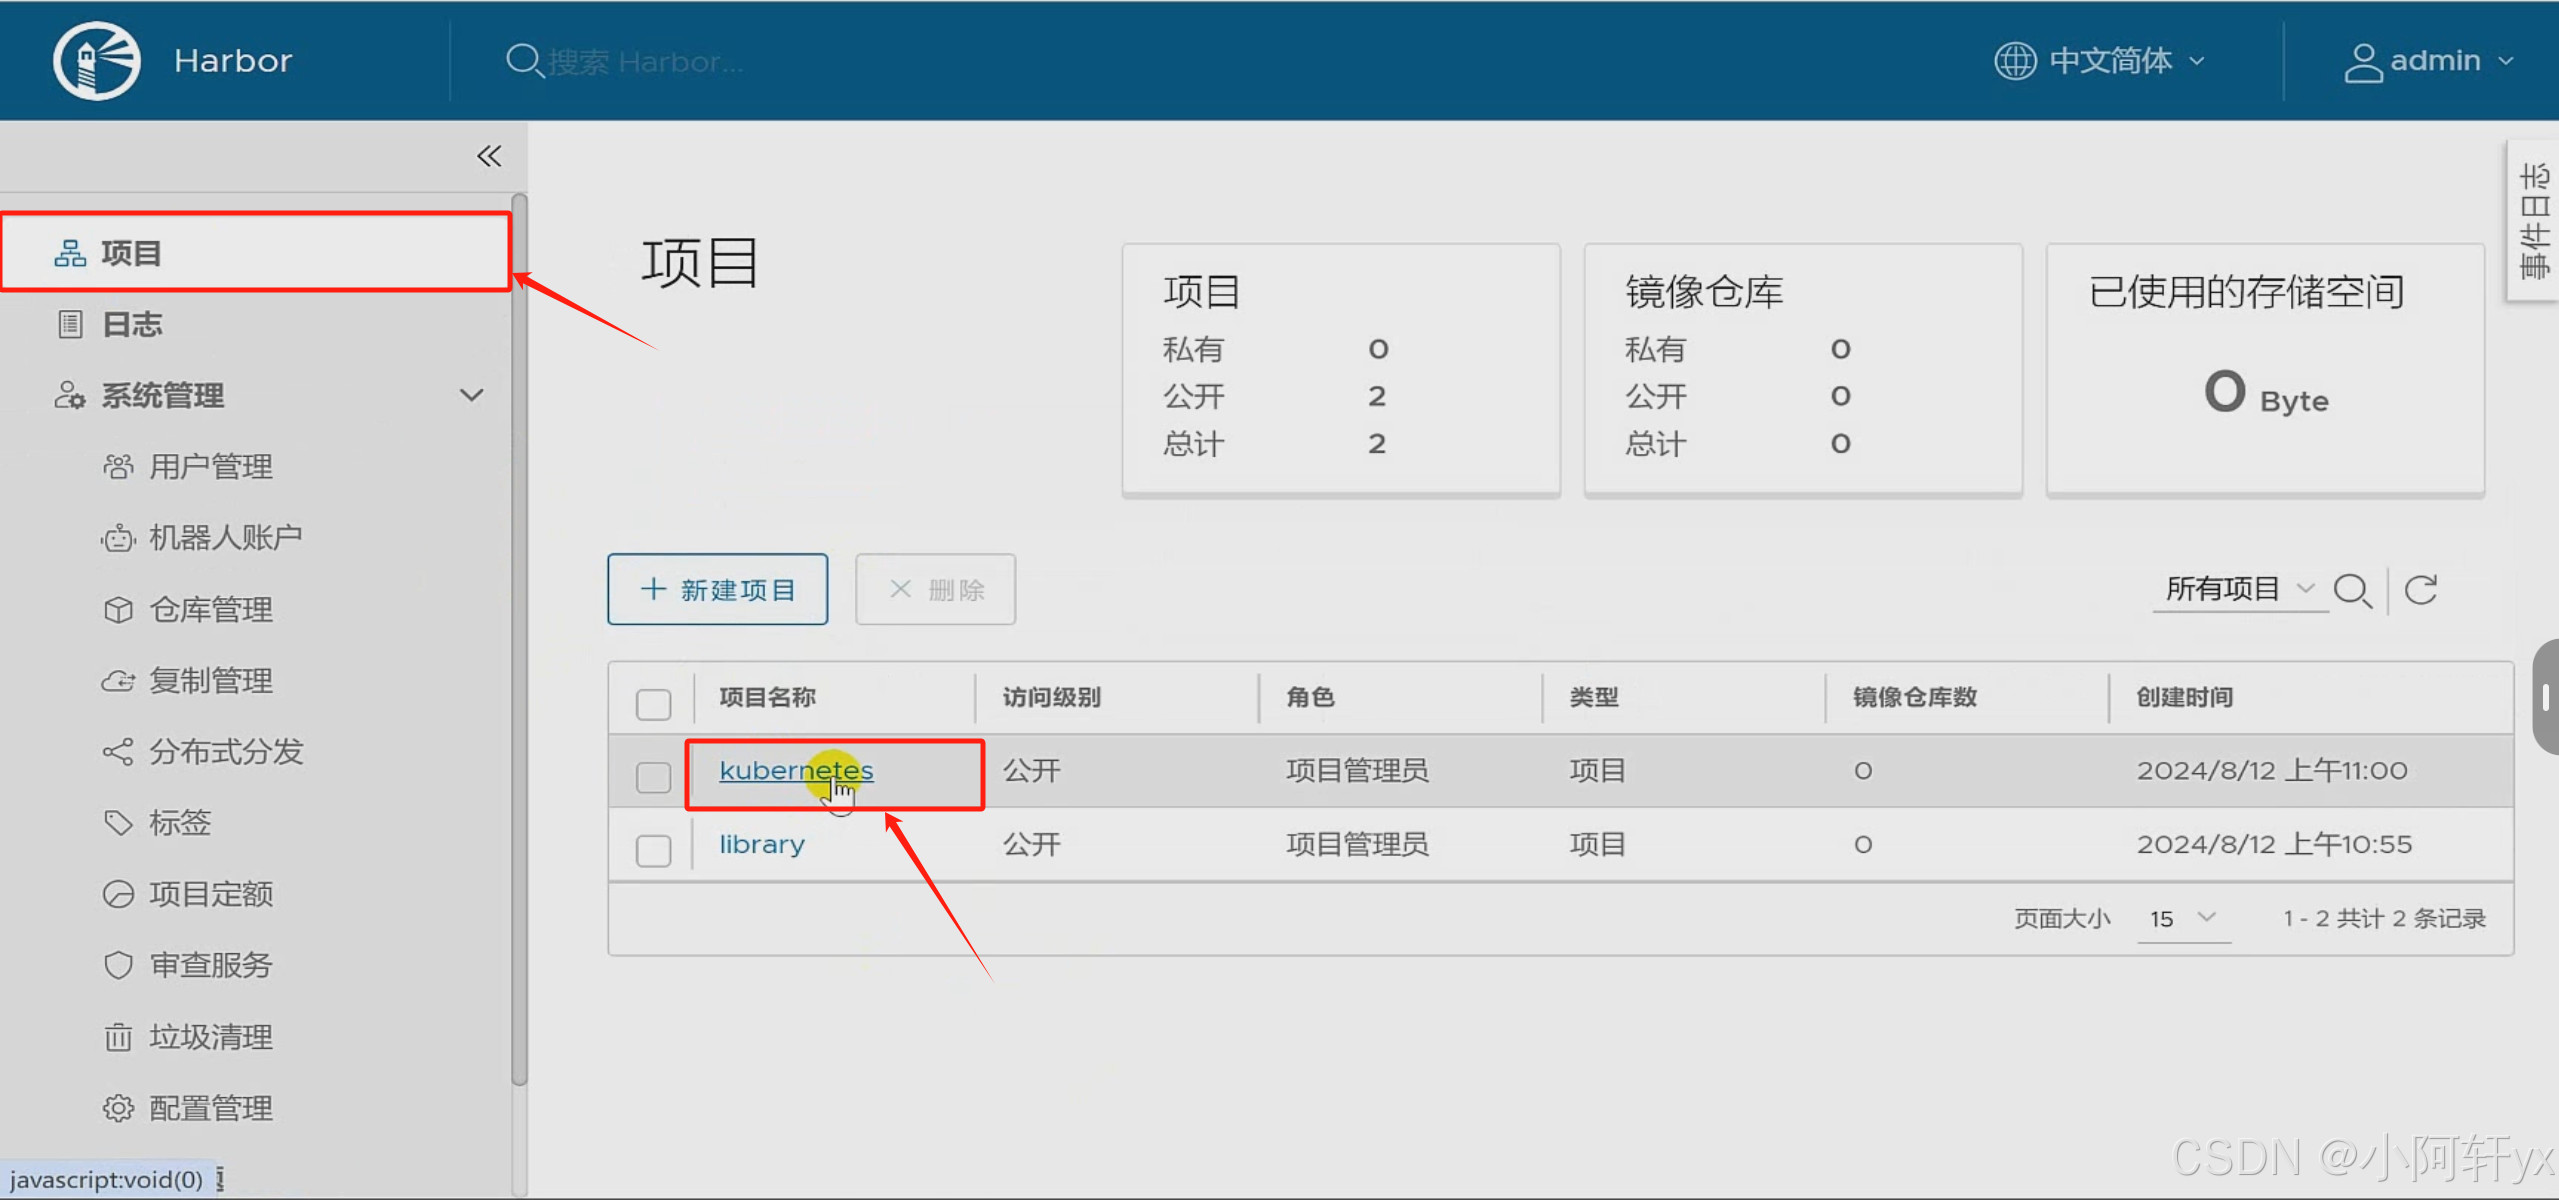Click the globe language icon
The width and height of the screenshot is (2559, 1200).
click(2015, 60)
